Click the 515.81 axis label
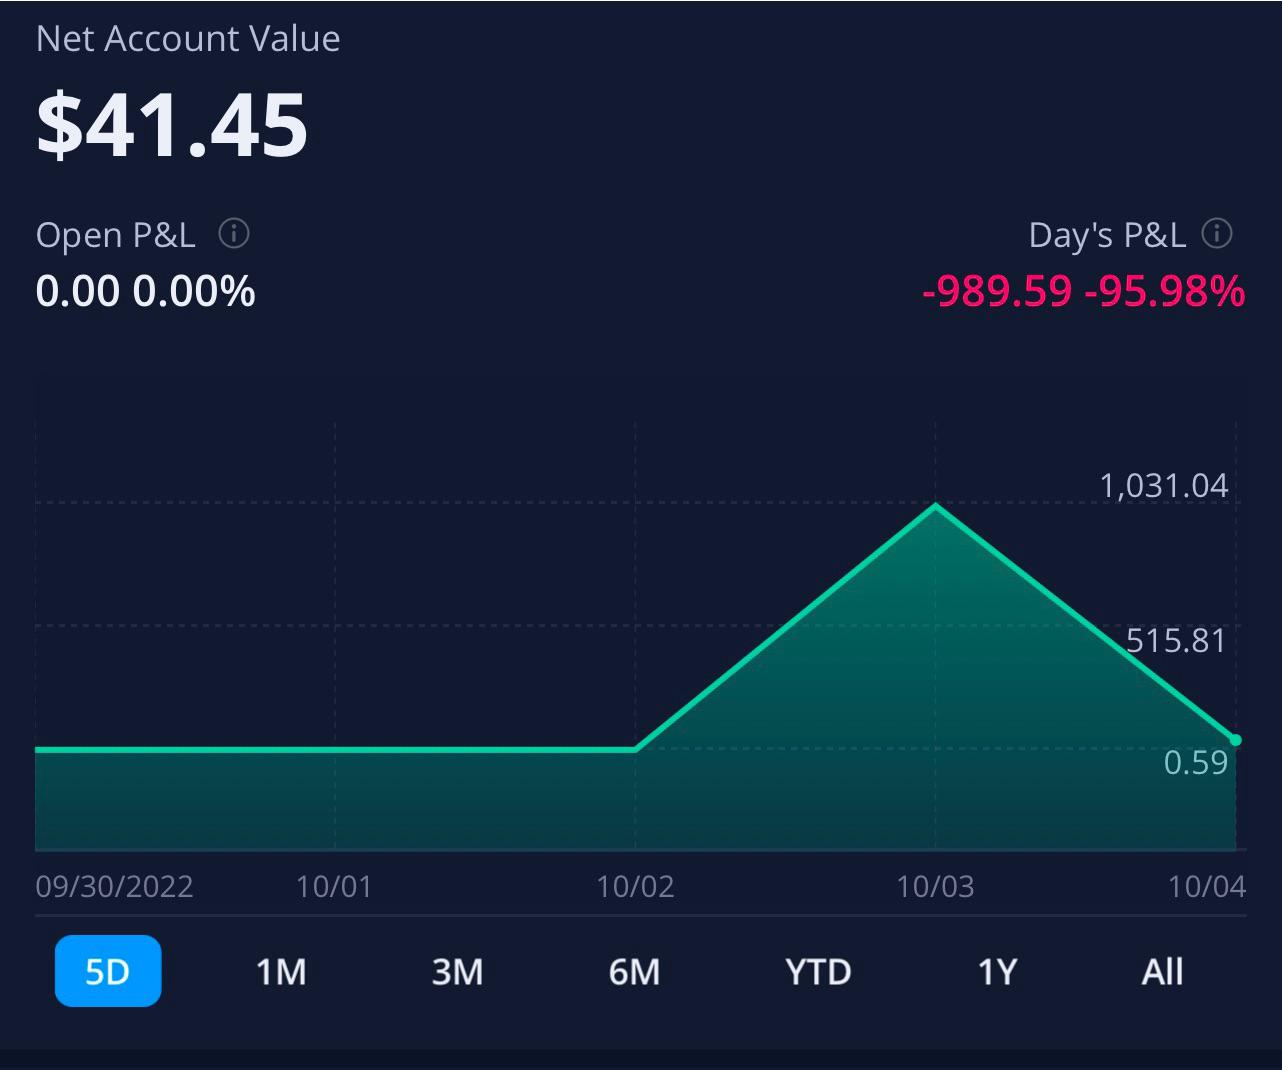1282x1070 pixels. pos(1175,640)
